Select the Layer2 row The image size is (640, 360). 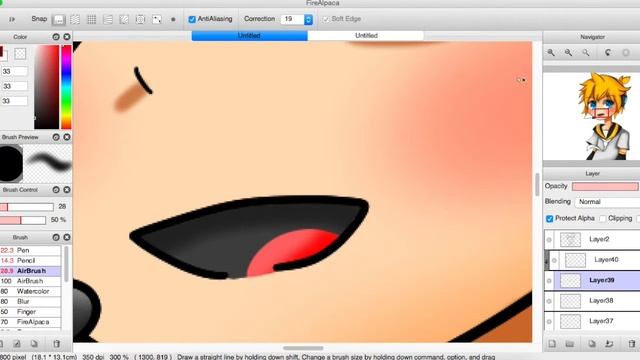[x=593, y=240]
